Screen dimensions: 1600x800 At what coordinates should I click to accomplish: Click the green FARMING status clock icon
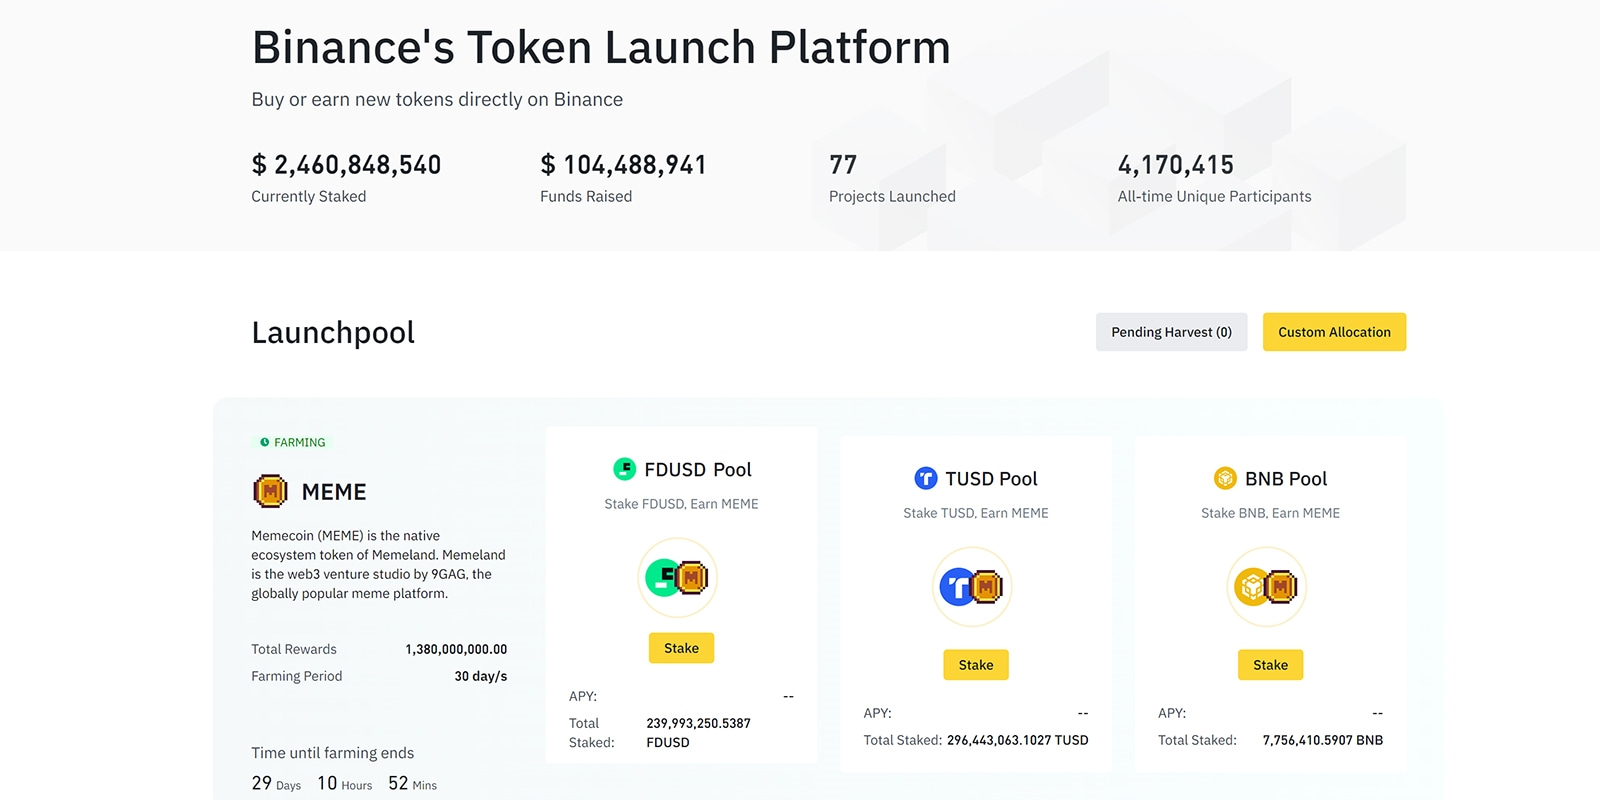tap(265, 442)
